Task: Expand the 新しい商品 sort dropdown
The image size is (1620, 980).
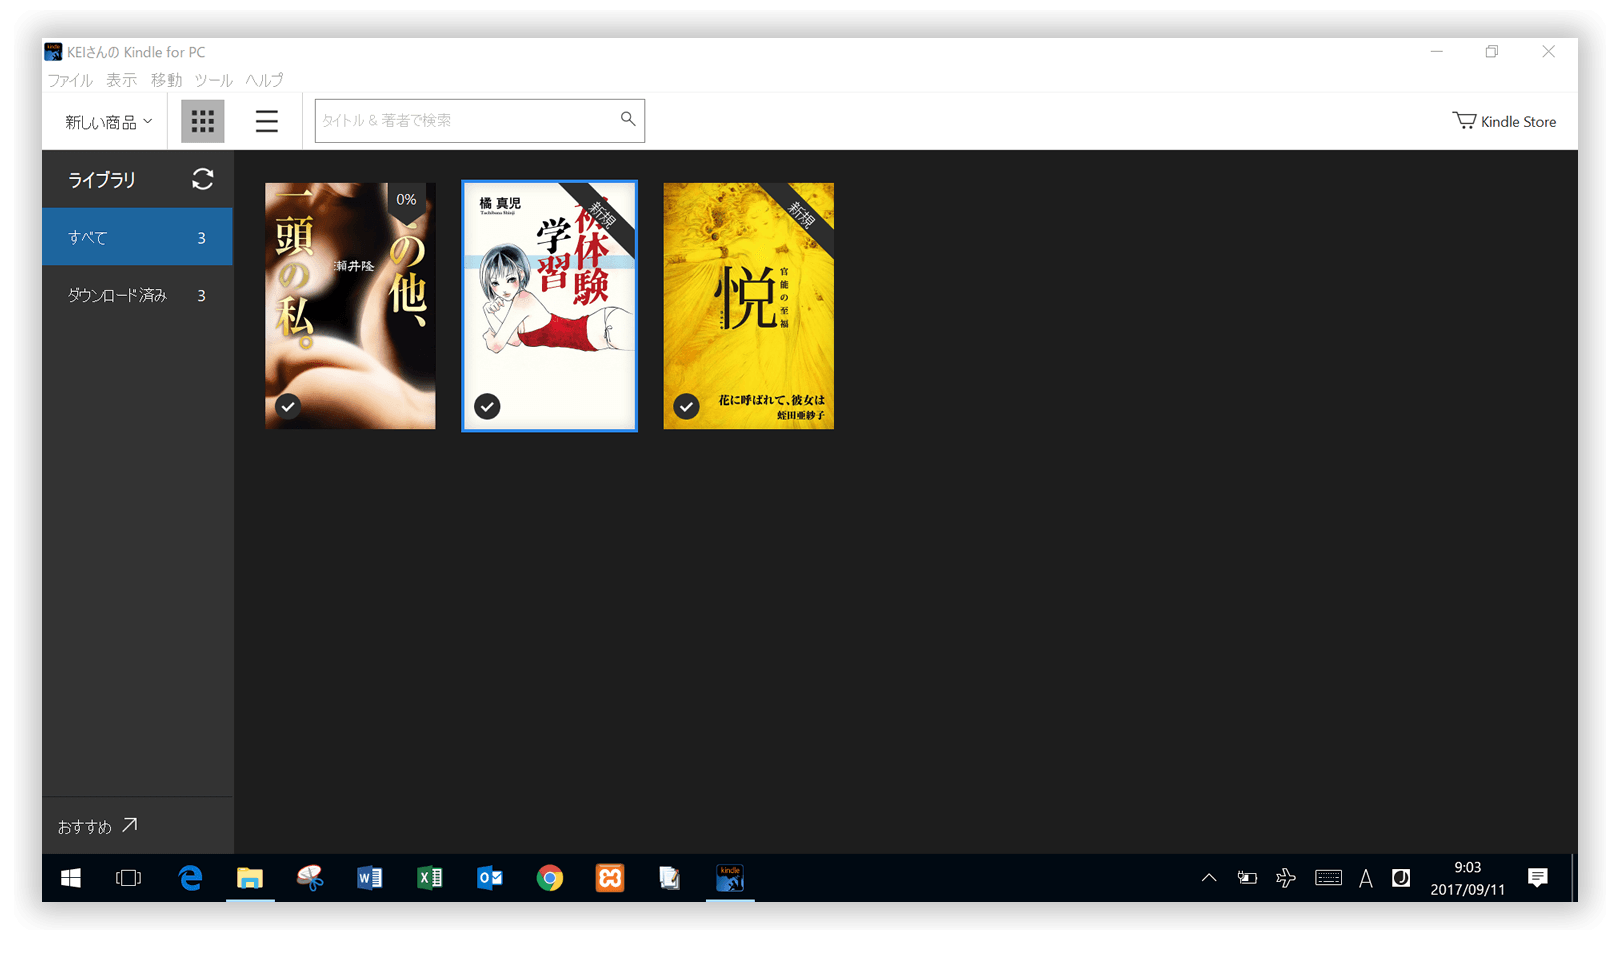Action: pyautogui.click(x=108, y=122)
